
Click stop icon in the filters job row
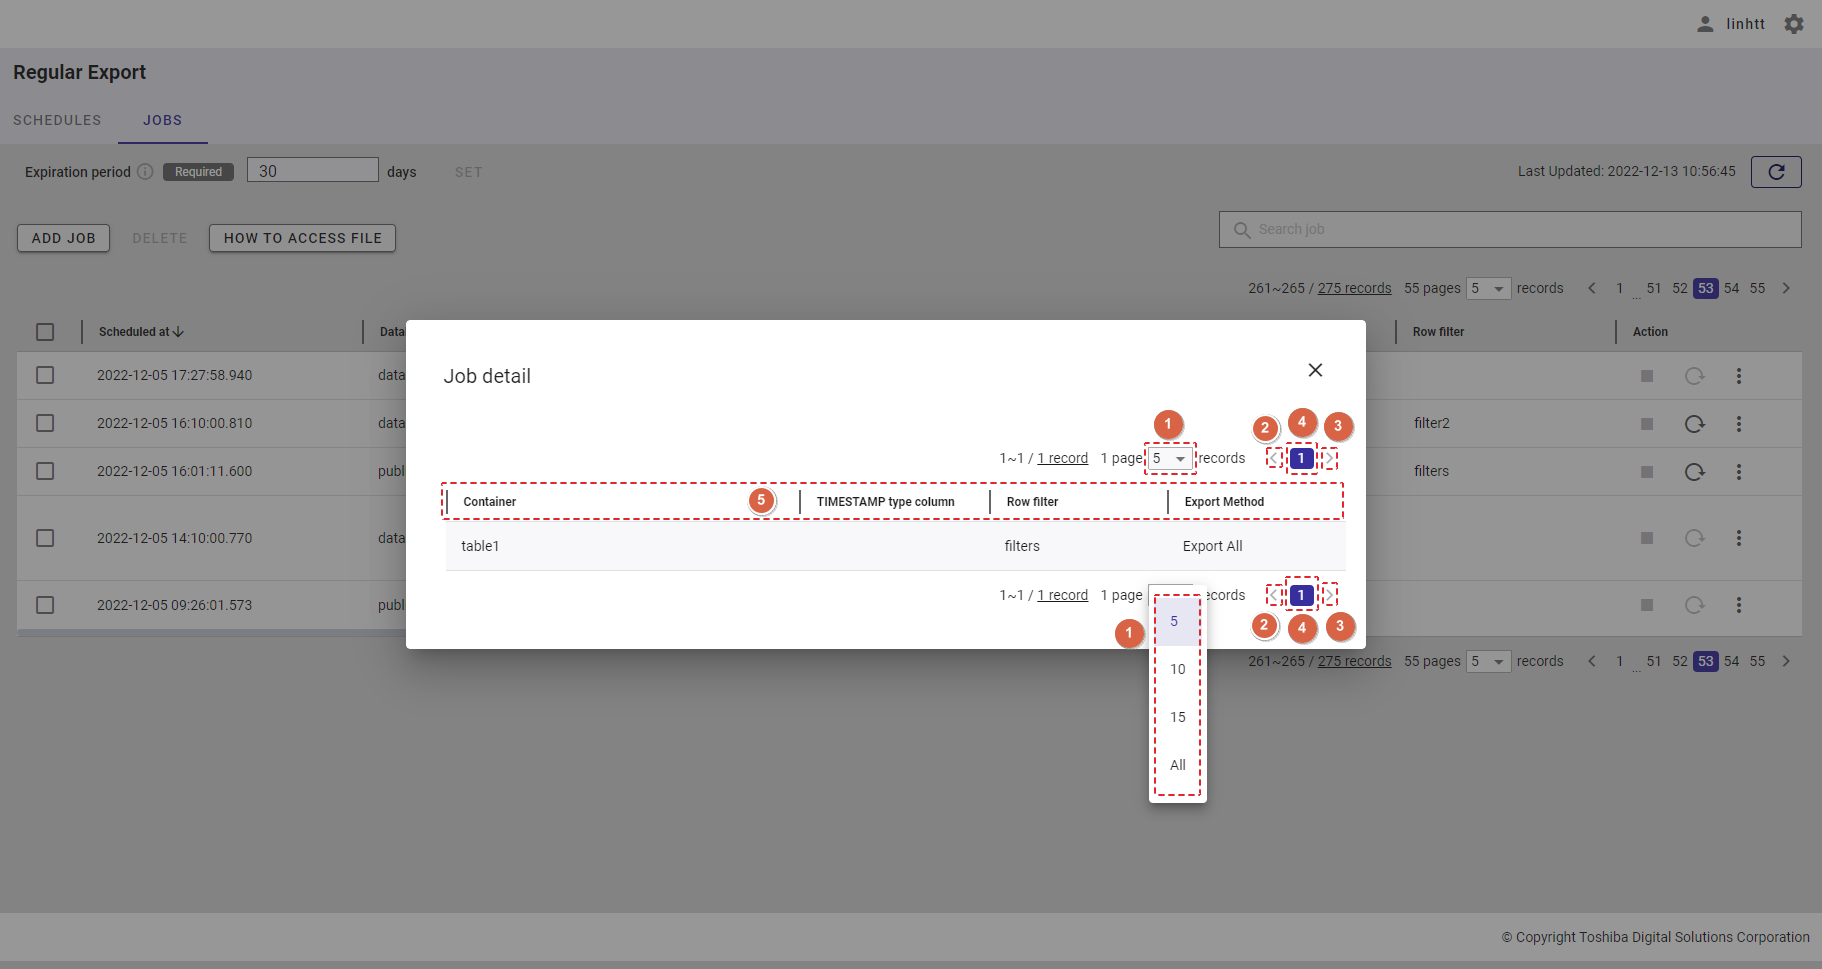tap(1646, 472)
